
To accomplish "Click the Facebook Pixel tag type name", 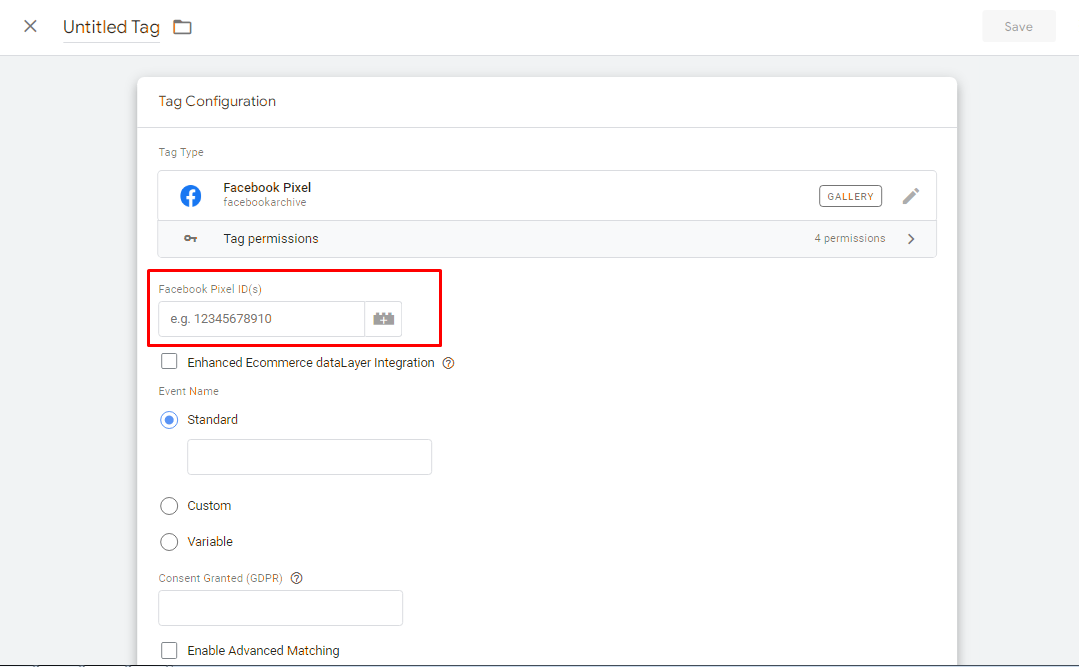I will (x=267, y=187).
